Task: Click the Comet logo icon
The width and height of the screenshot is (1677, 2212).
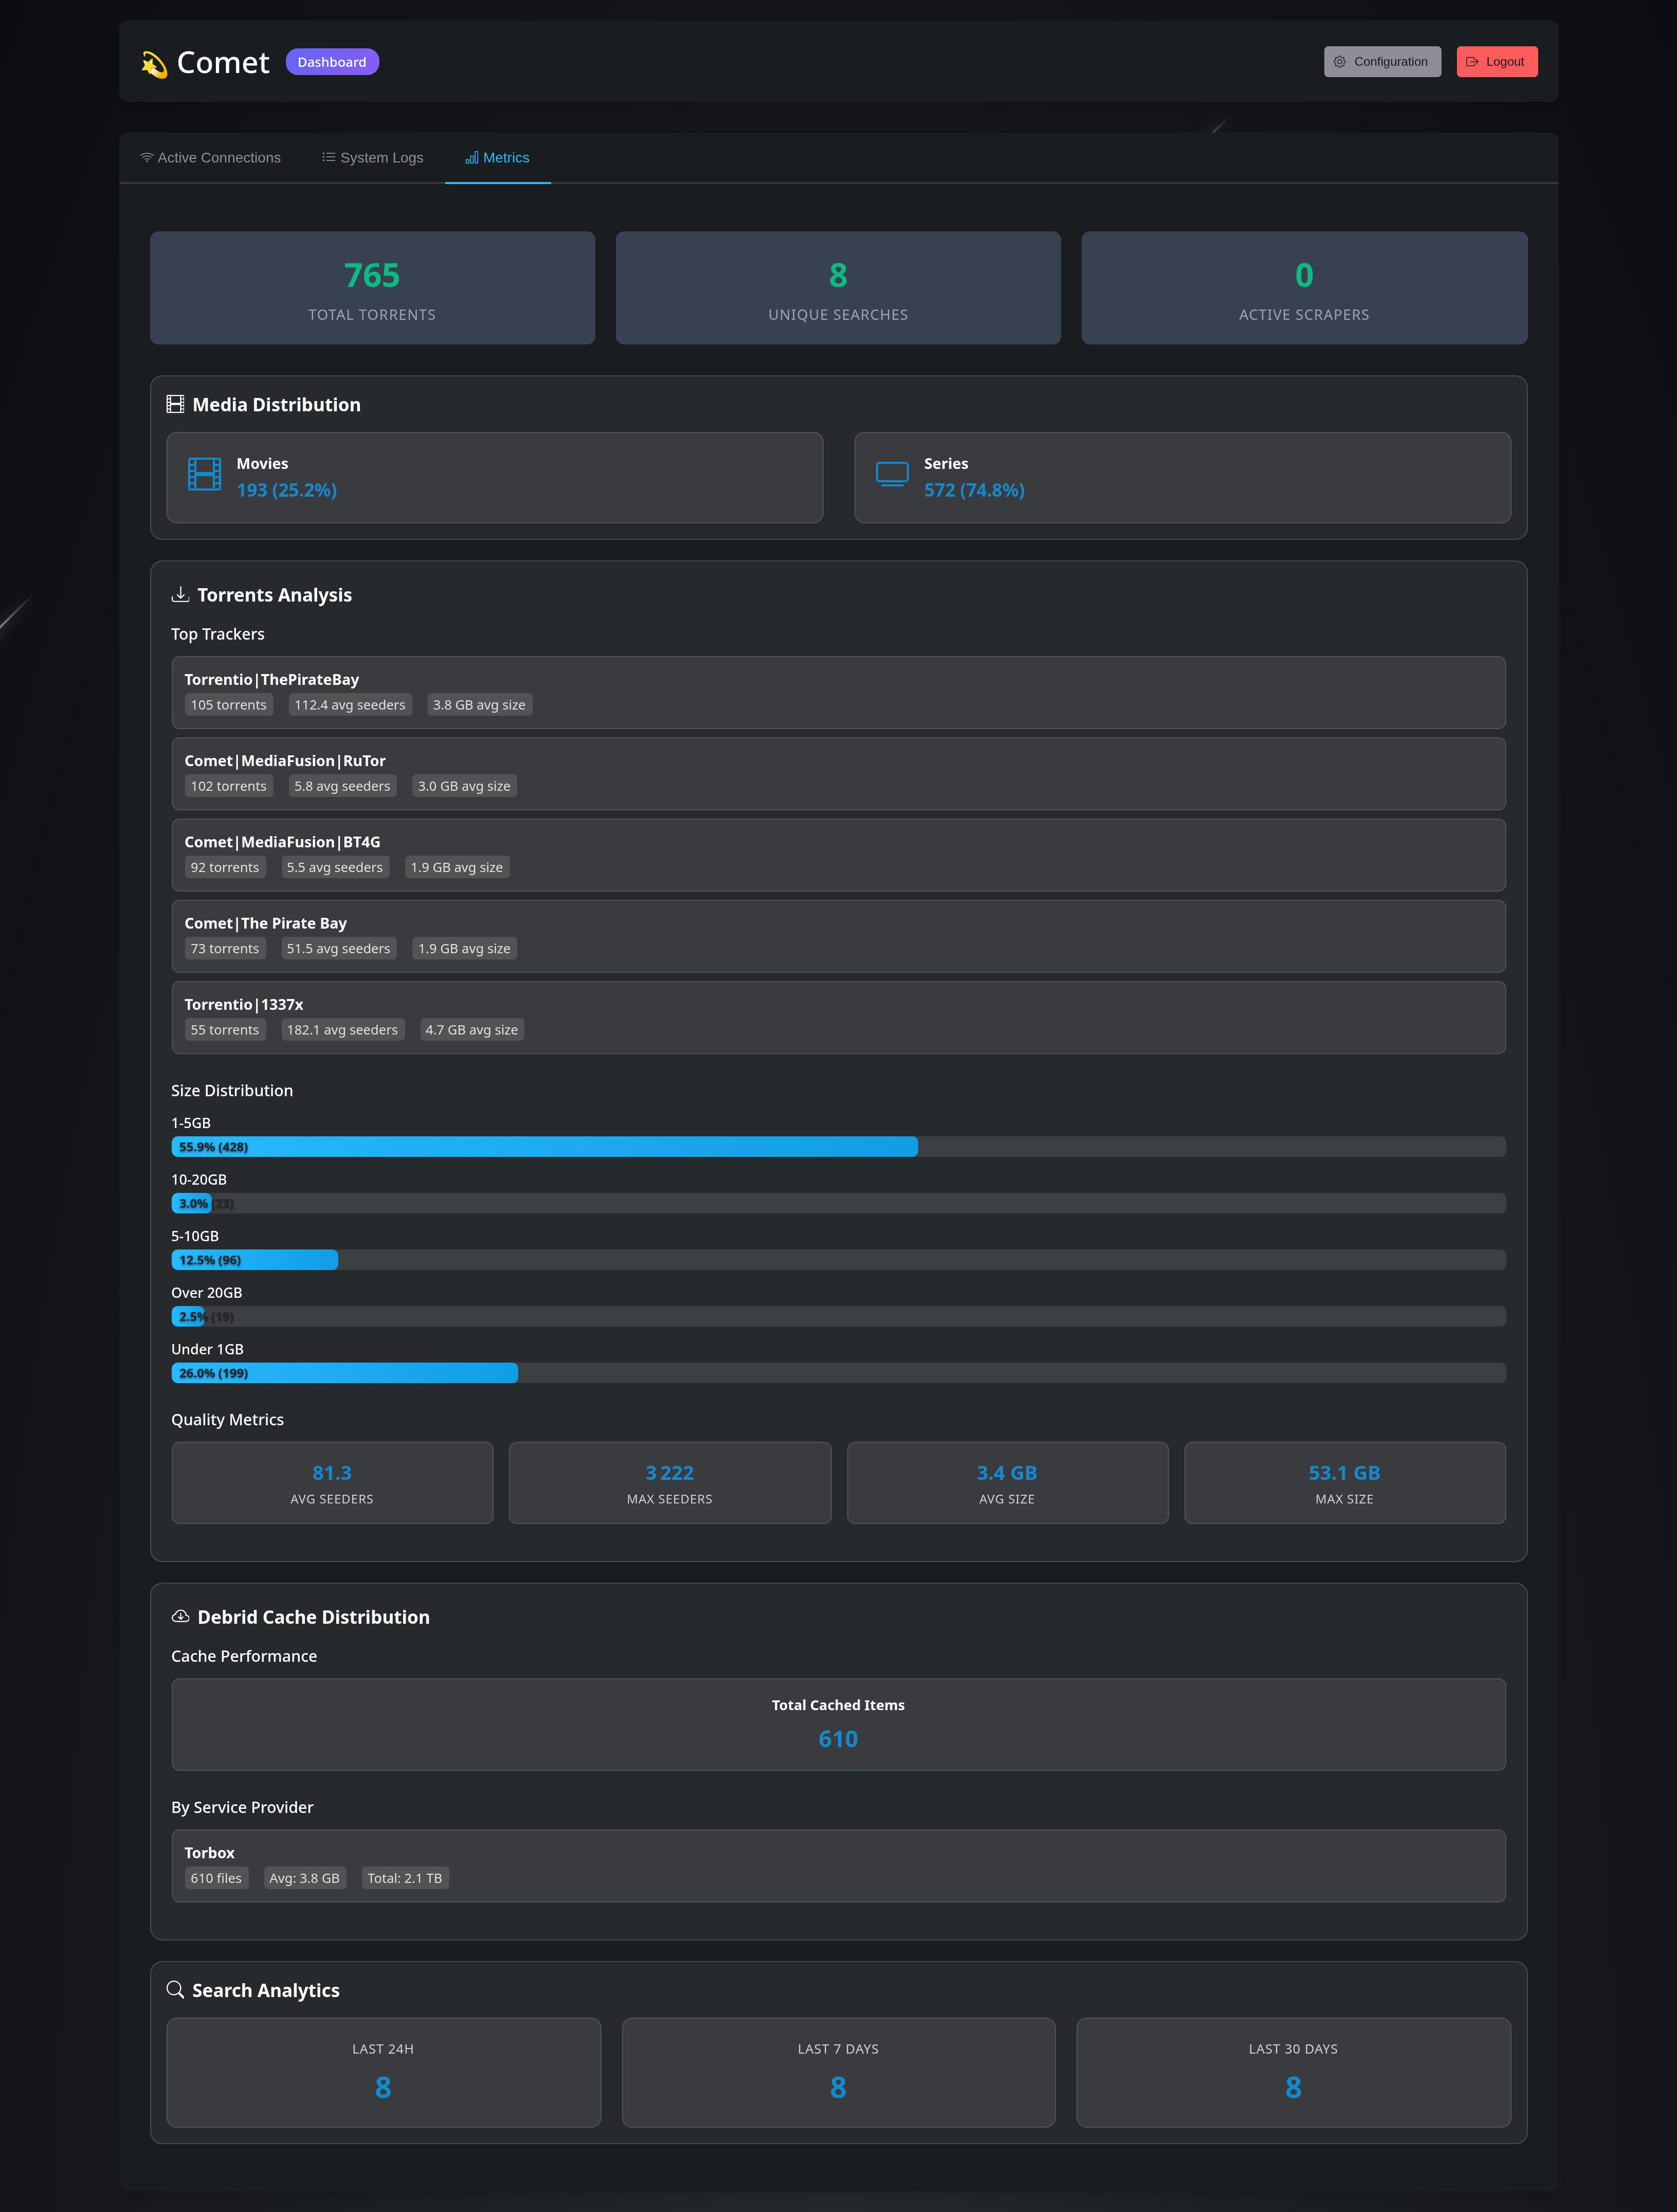Action: (154, 63)
